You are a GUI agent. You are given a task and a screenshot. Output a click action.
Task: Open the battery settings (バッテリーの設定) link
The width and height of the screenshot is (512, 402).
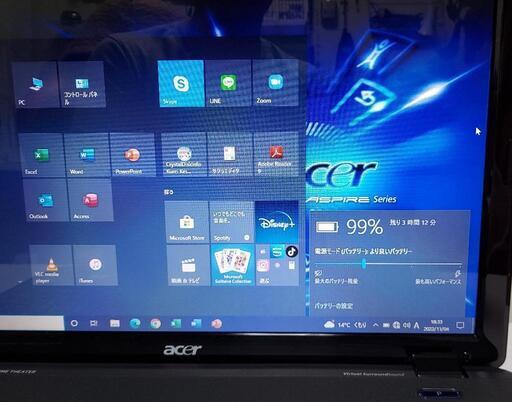333,306
